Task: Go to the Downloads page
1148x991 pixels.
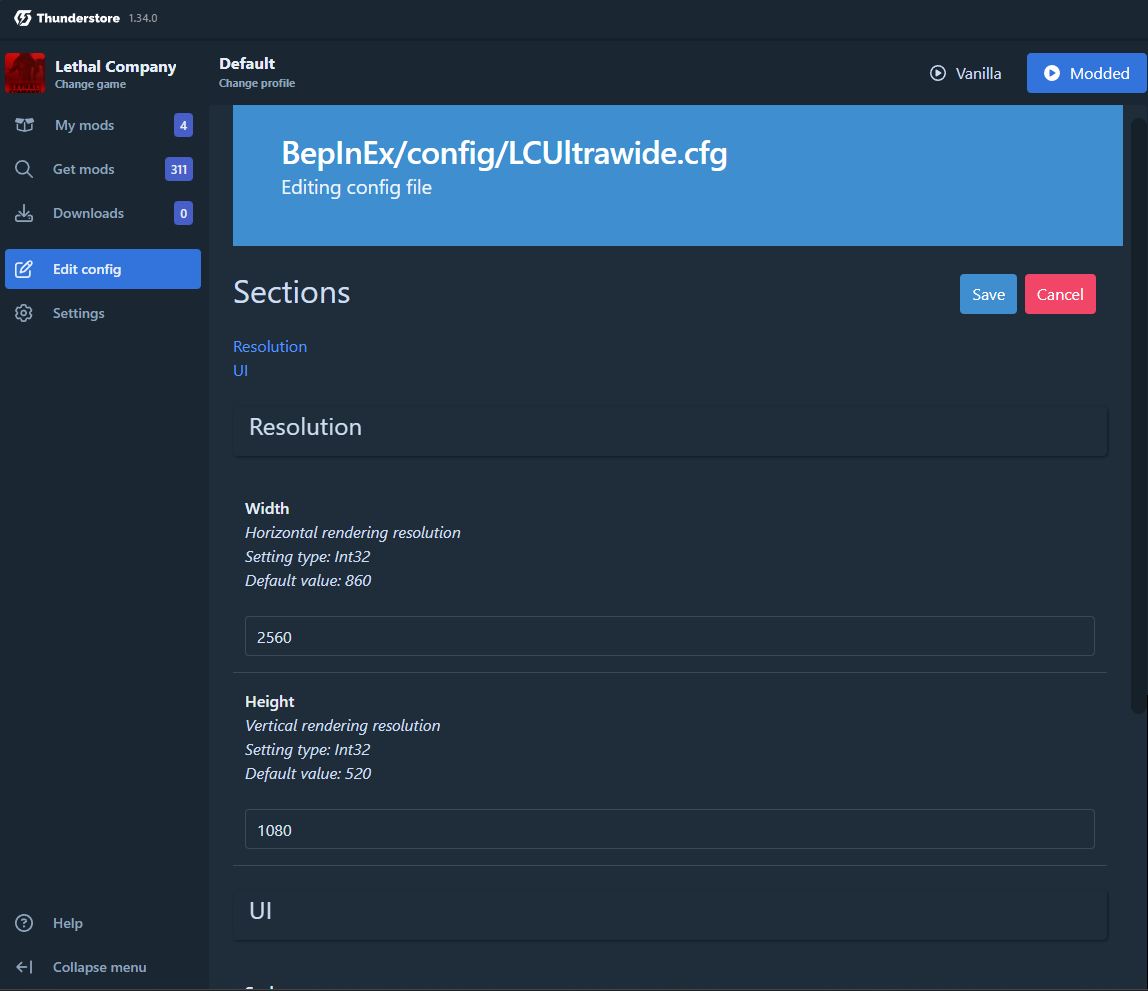Action: coord(102,213)
